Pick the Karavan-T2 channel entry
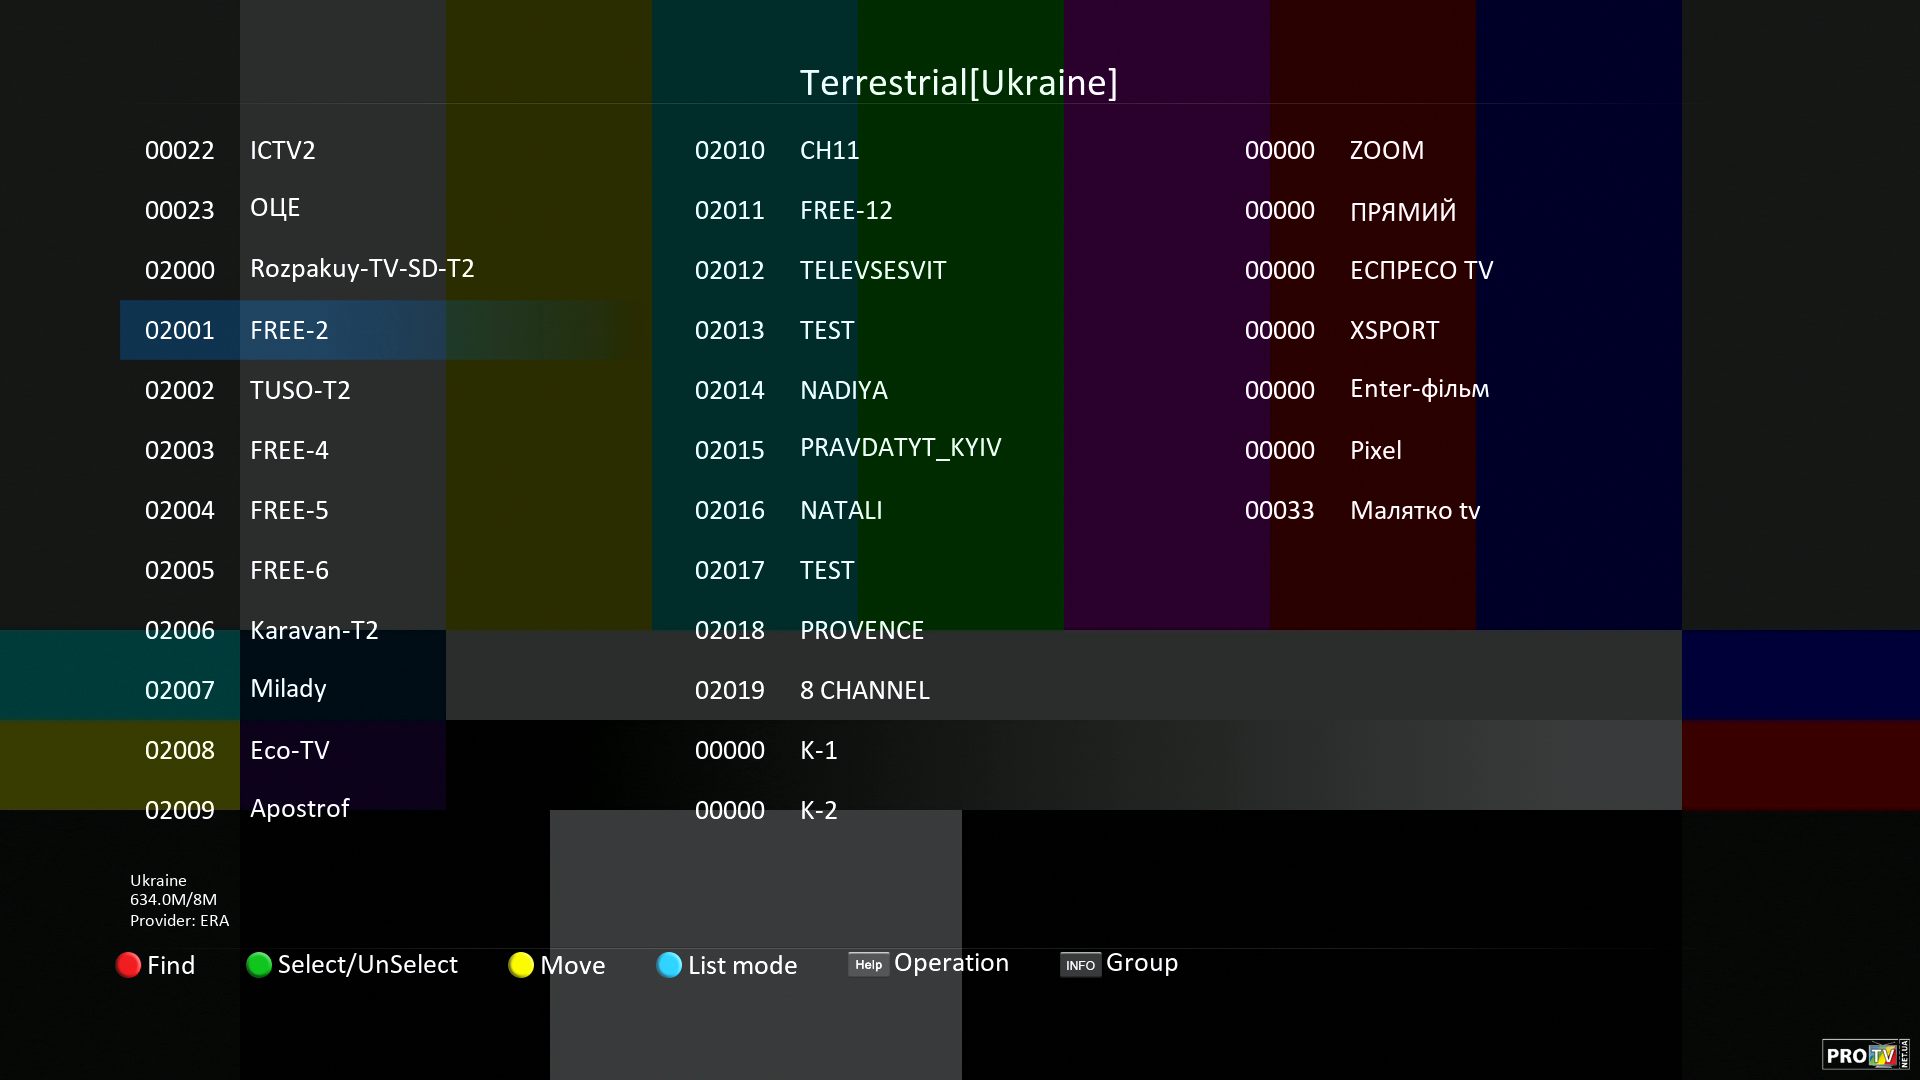 314,630
